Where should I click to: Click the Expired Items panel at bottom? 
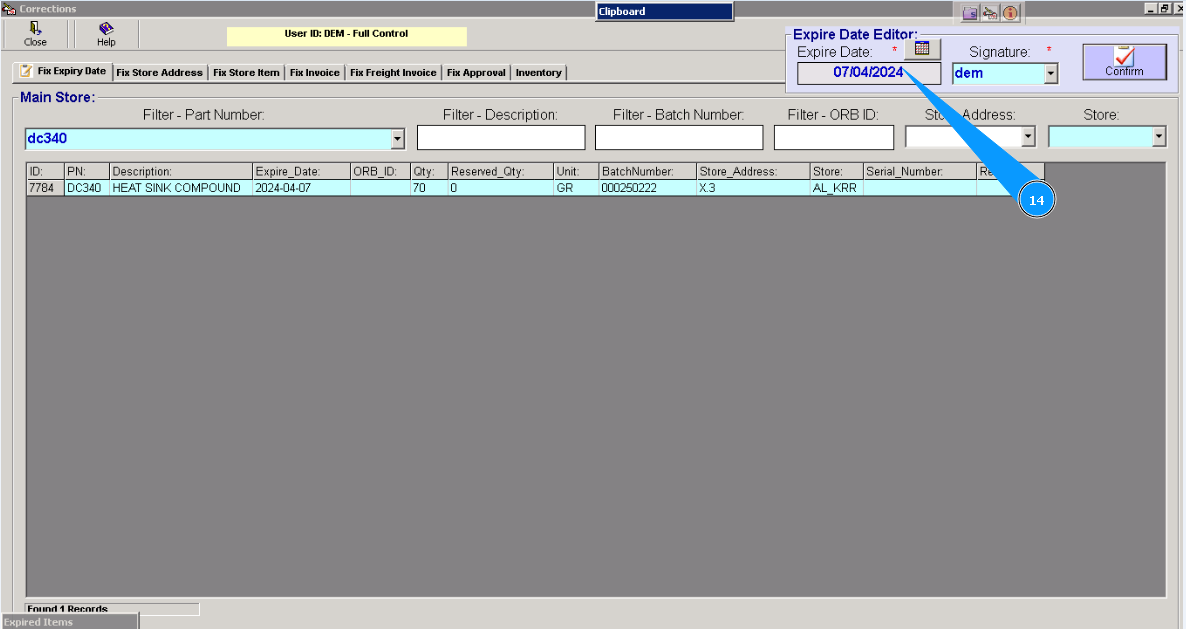(x=70, y=622)
